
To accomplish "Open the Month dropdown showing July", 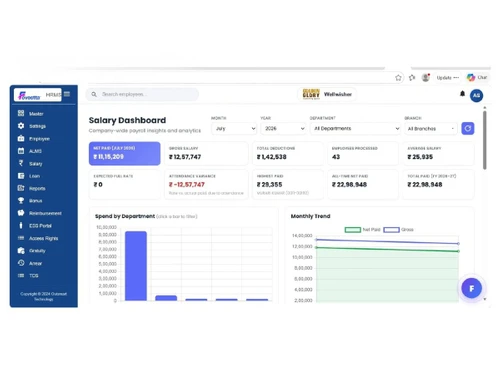I will [x=234, y=129].
